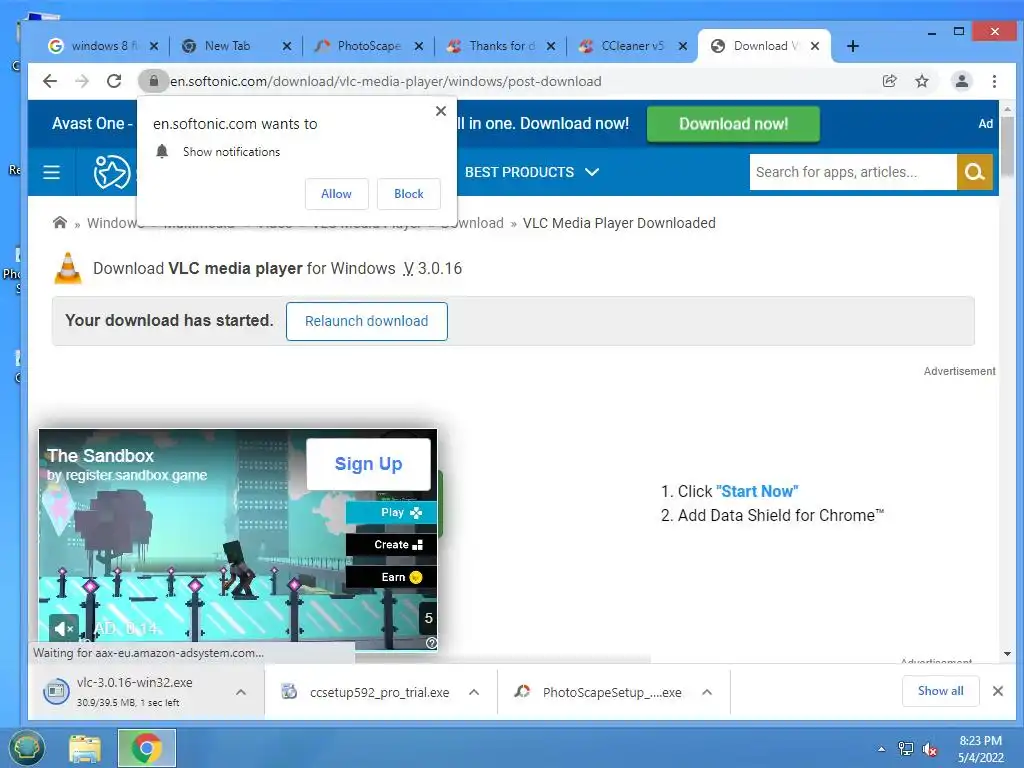Close the downloads shelf
This screenshot has height=768, width=1024.
click(x=997, y=691)
